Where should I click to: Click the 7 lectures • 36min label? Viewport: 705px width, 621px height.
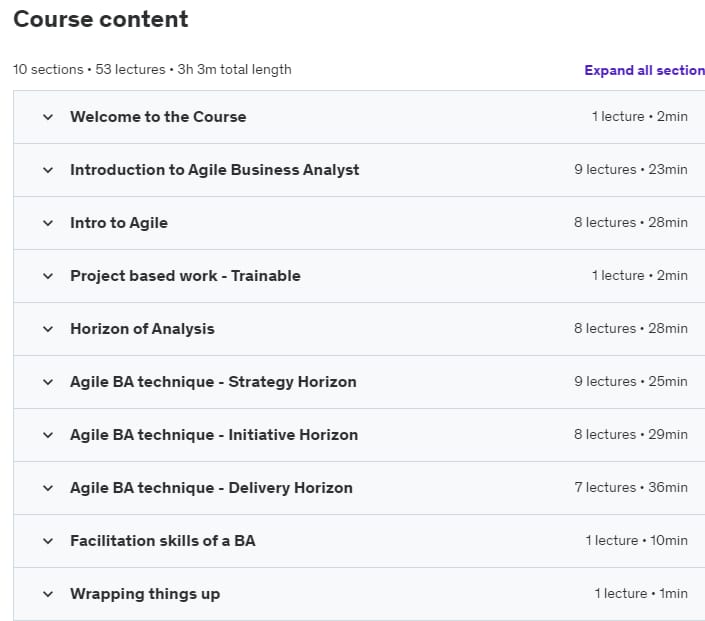point(631,488)
